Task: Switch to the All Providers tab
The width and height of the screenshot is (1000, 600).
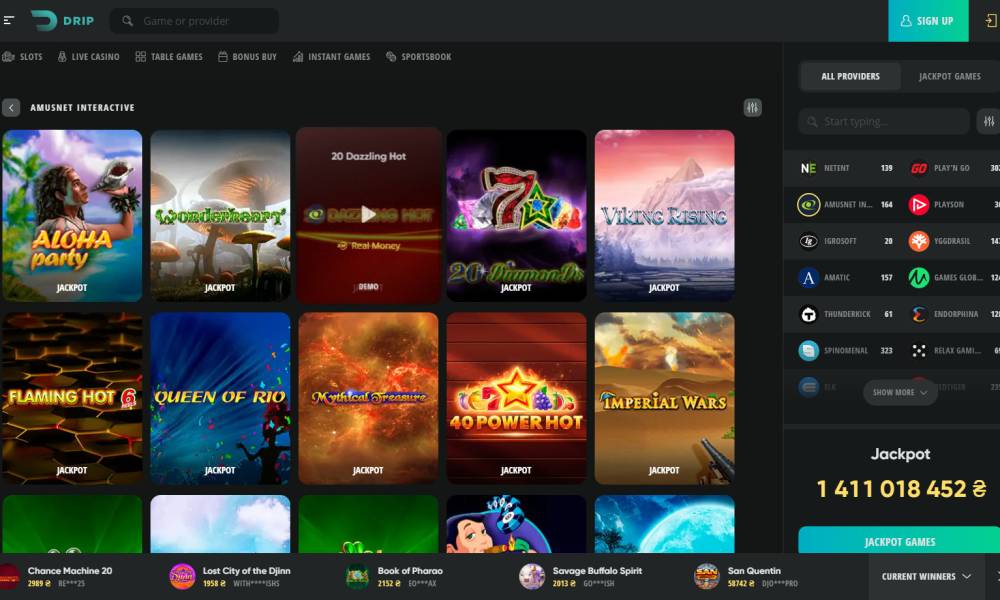Action: tap(850, 77)
